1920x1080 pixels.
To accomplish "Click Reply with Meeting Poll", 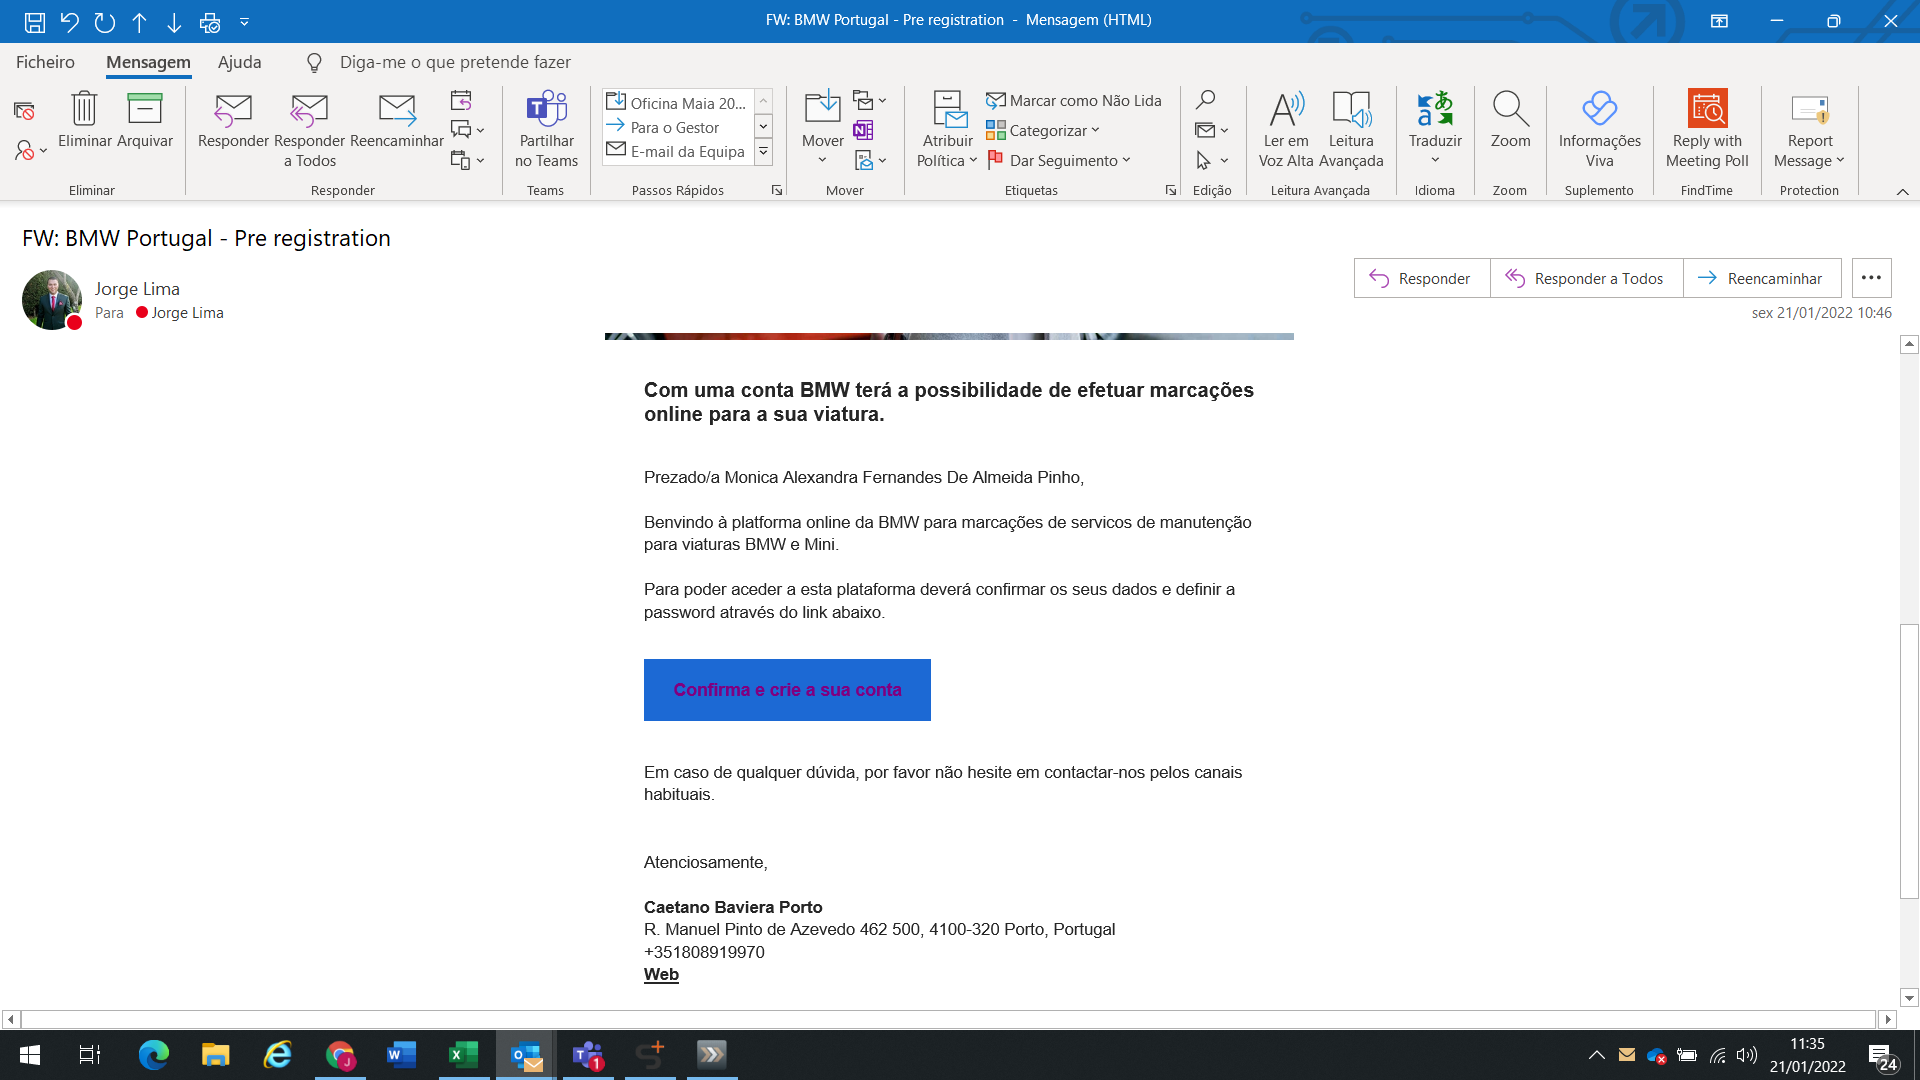I will (x=1707, y=130).
